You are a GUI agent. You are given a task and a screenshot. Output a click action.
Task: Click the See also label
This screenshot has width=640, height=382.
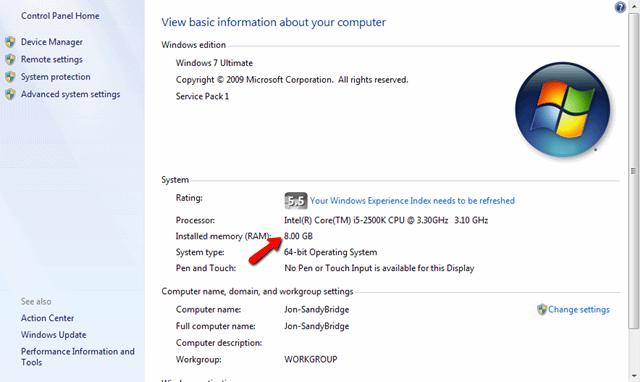coord(36,302)
